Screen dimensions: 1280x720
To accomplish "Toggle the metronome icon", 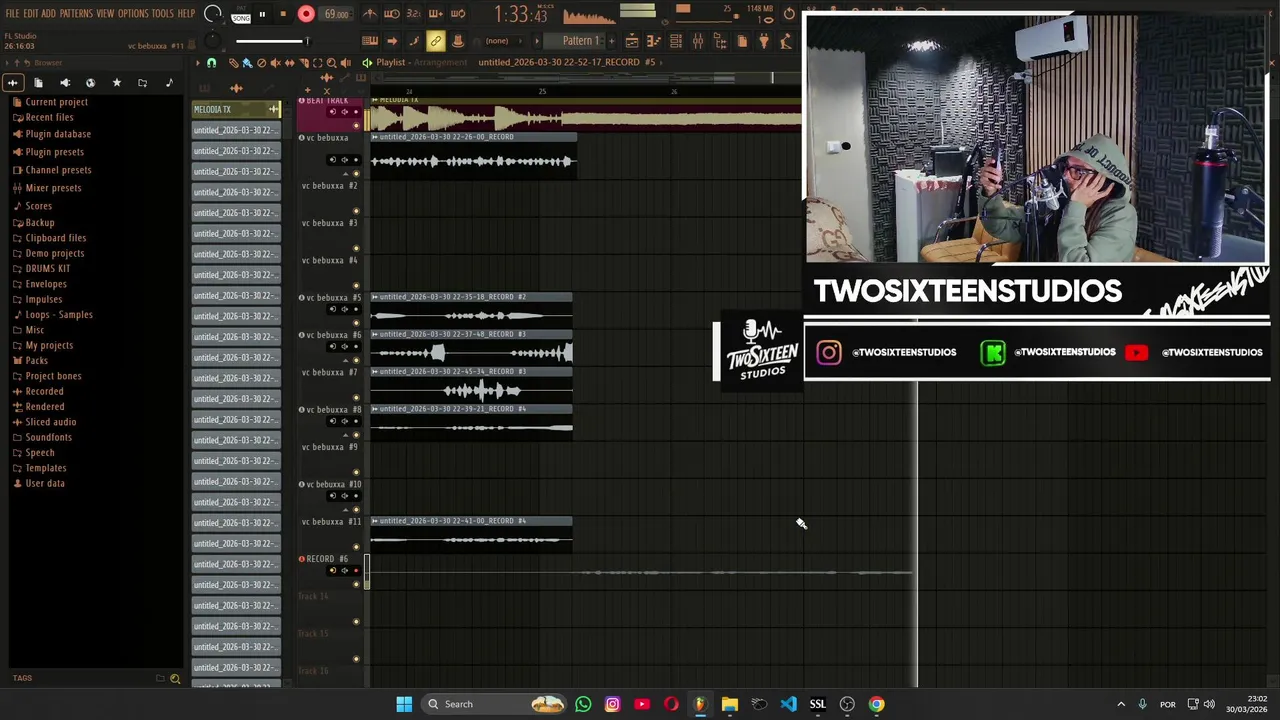I will tap(370, 14).
